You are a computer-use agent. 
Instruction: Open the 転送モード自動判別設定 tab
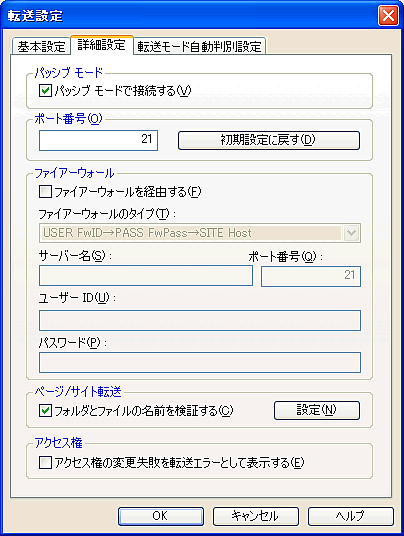point(200,46)
